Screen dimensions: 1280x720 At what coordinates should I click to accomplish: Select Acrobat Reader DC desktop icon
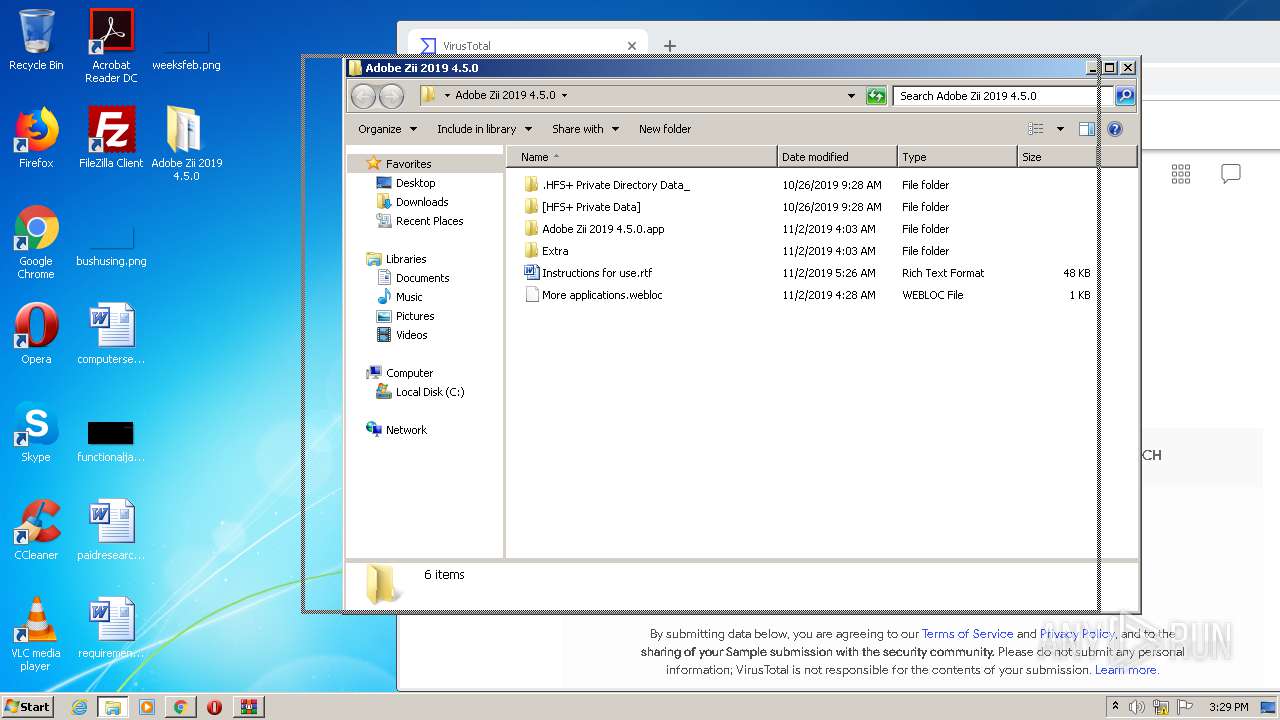coord(111,46)
